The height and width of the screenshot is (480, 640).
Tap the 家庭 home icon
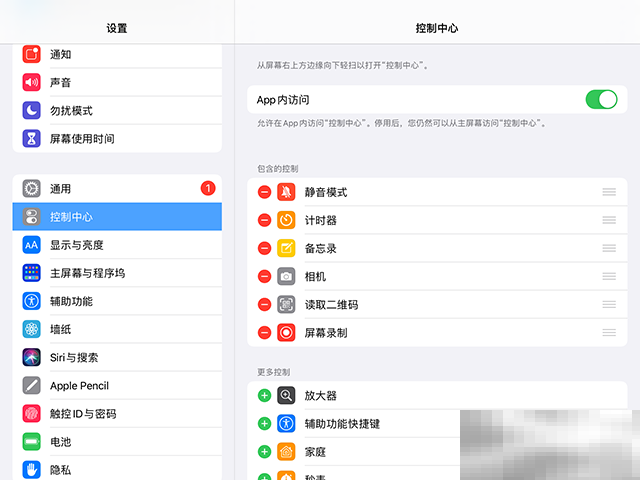coord(286,452)
